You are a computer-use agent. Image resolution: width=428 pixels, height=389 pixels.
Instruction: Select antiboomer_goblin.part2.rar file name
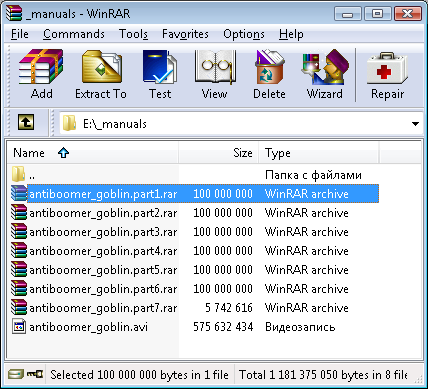[x=103, y=213]
